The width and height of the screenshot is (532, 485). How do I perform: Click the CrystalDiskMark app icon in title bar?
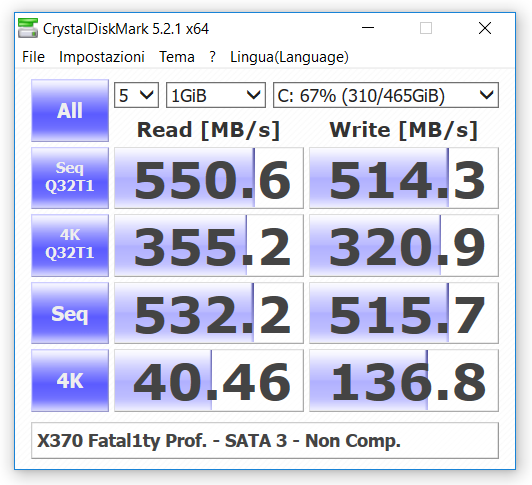28,28
